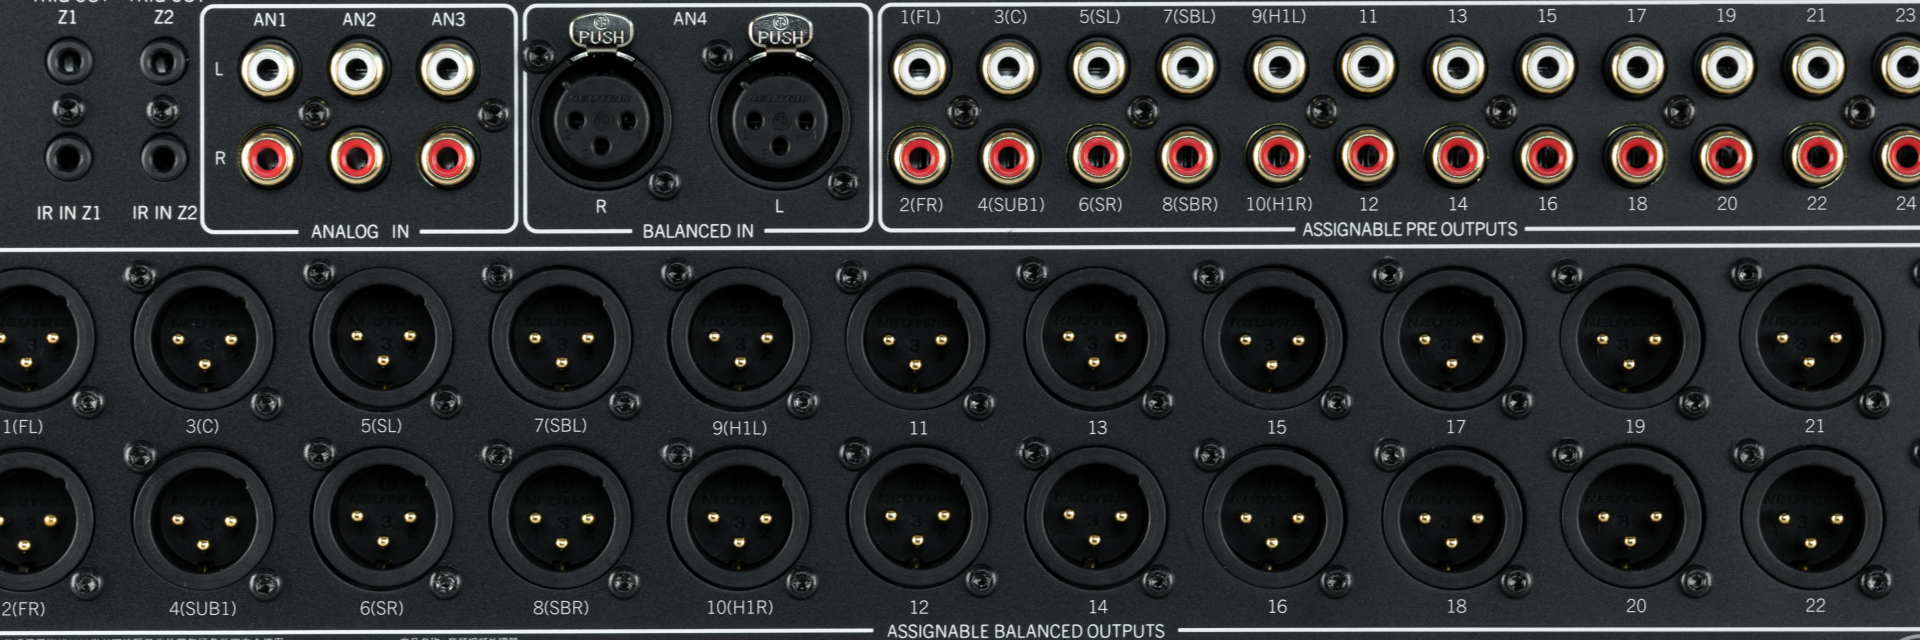Click the 10(H1R) red RCA pre output
This screenshot has width=1920, height=640.
[x=1278, y=157]
